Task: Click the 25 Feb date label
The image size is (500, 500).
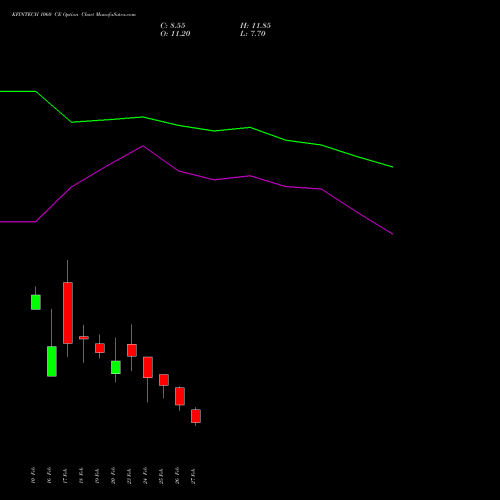Action: (x=161, y=475)
